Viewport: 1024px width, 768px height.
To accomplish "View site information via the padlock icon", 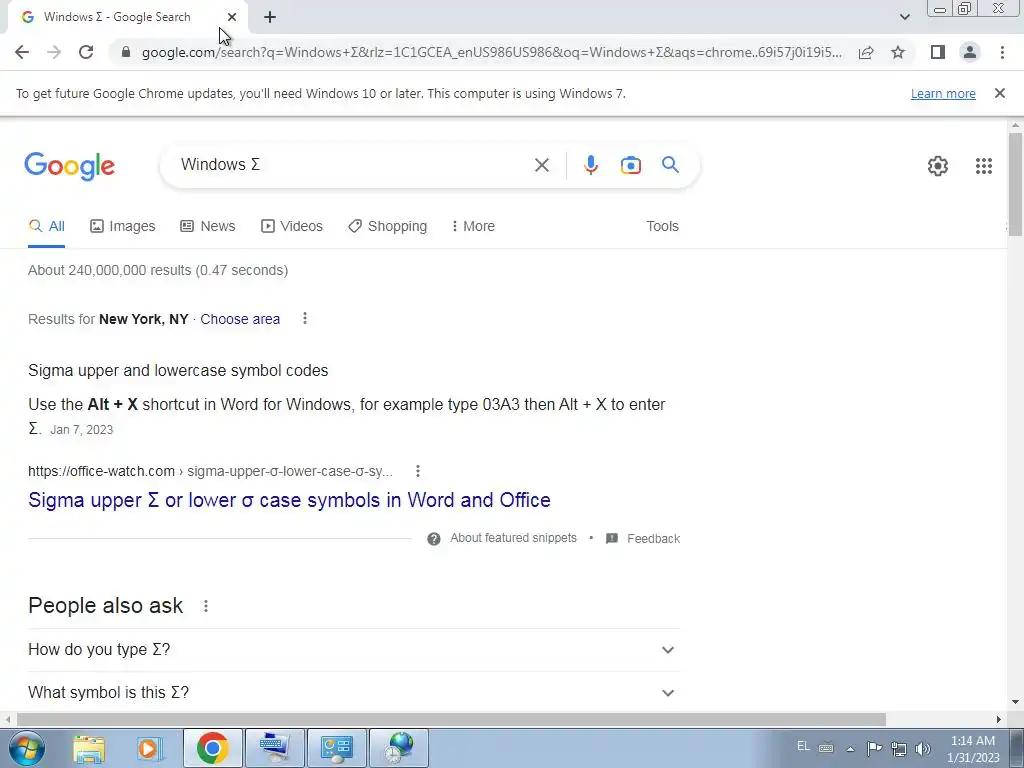I will point(126,52).
